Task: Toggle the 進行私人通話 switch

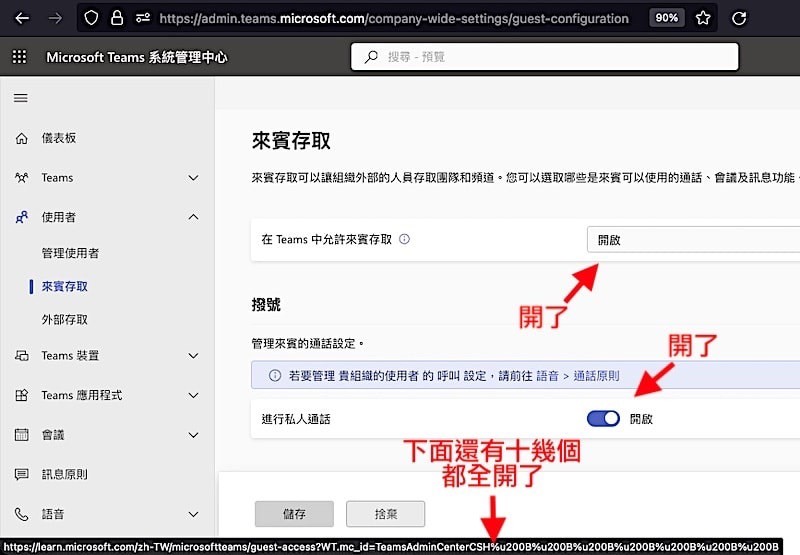Action: (603, 419)
